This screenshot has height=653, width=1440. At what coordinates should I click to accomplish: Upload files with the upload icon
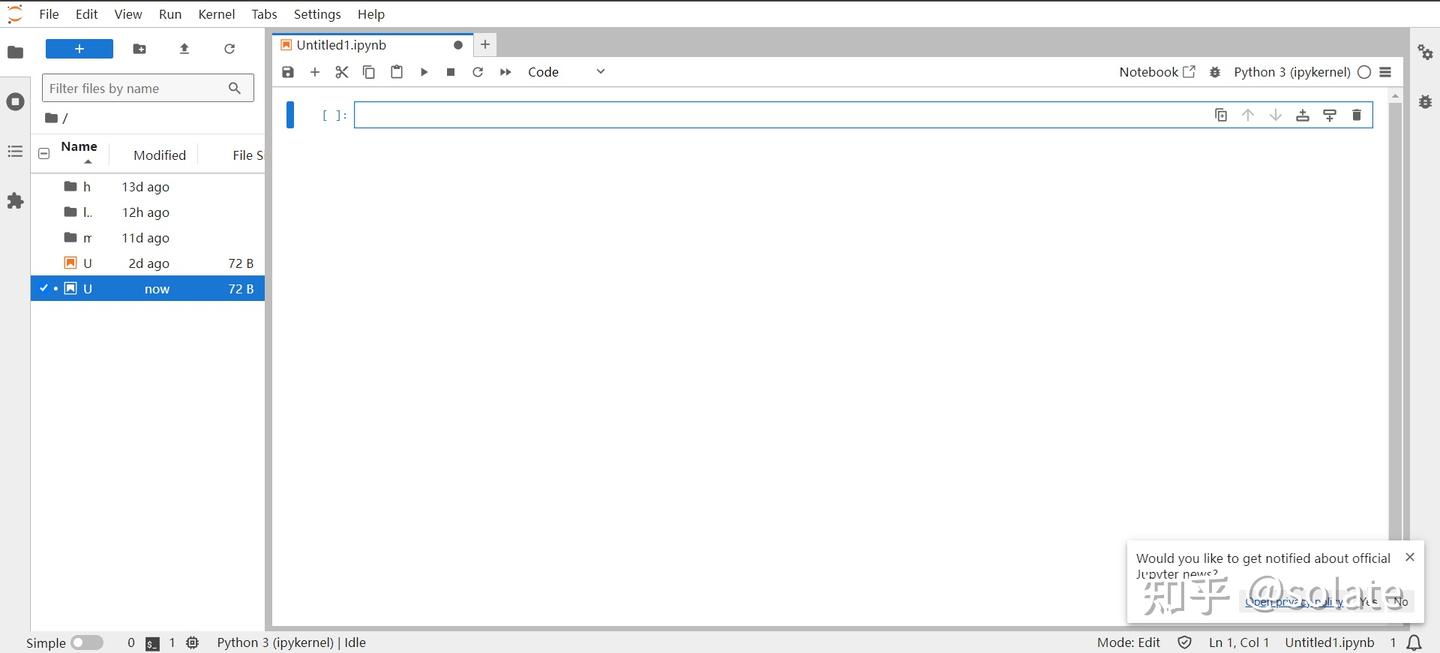coord(184,48)
